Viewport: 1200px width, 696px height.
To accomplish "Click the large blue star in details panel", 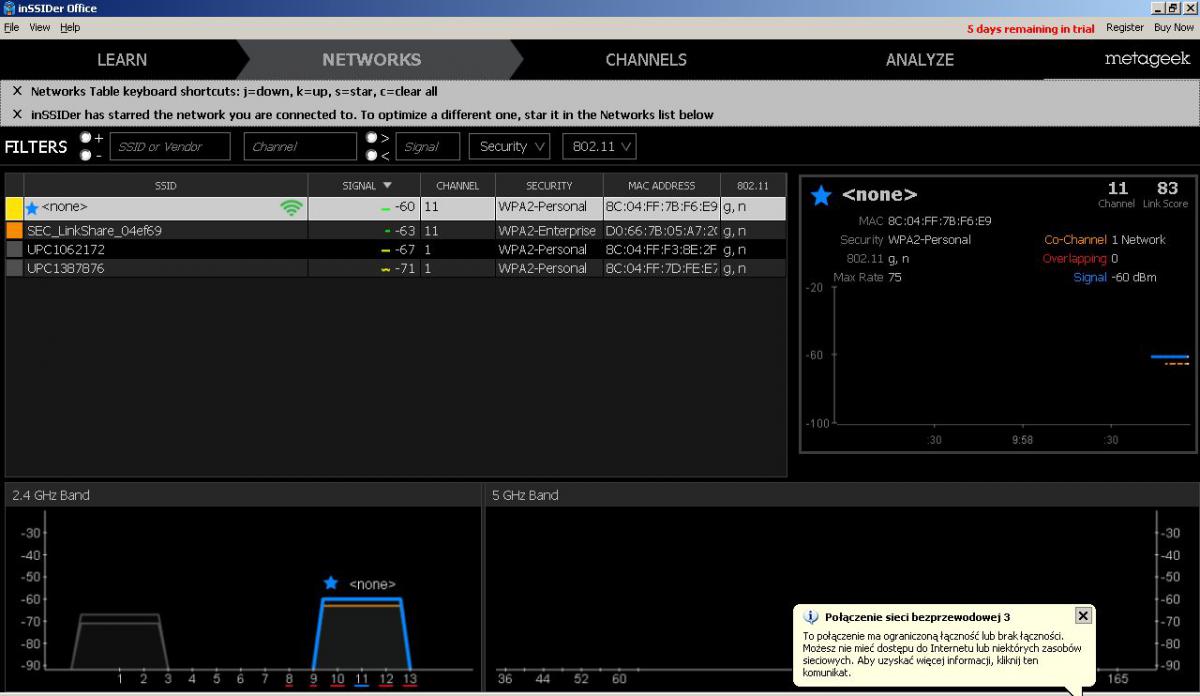I will coord(821,195).
